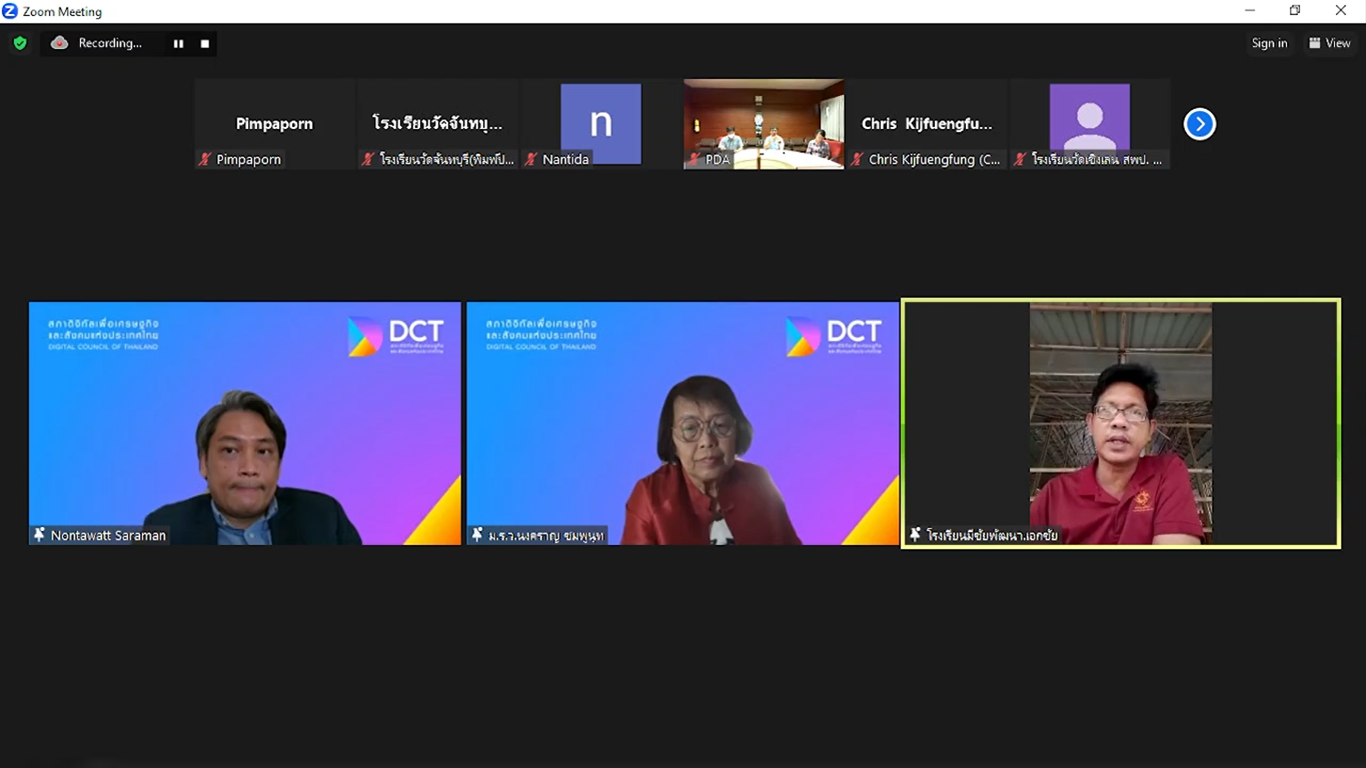Select Nontawatt Saraman's video panel
Screen dimensions: 1366x768
click(244, 423)
